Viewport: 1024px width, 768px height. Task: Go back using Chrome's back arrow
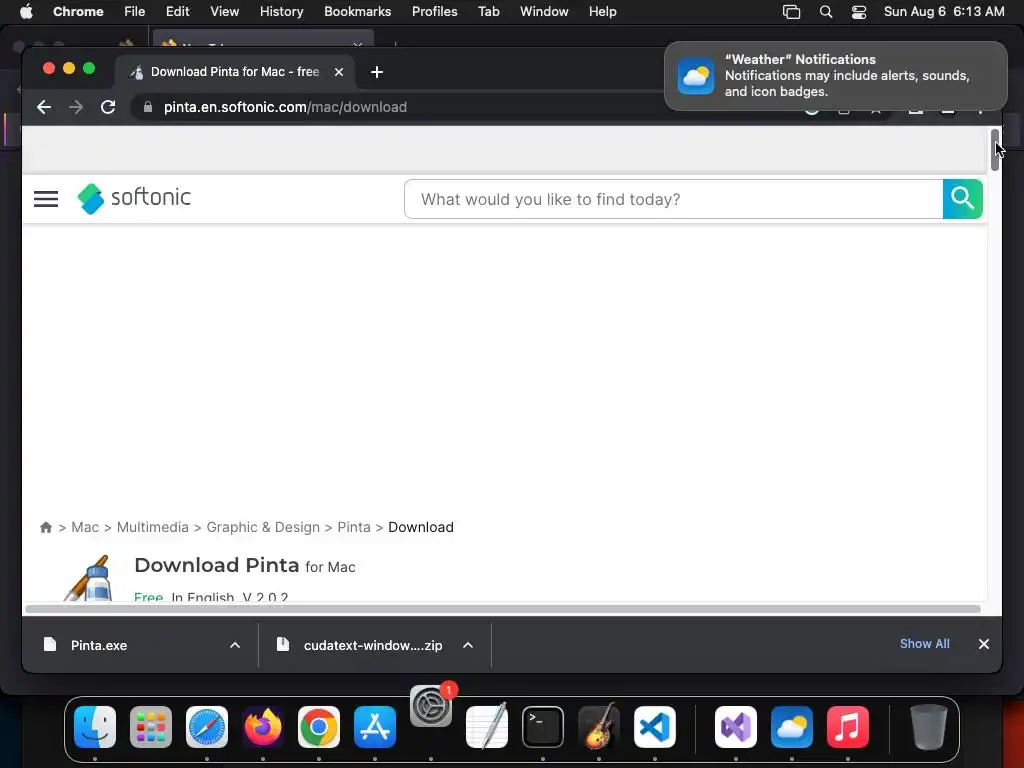coord(44,107)
